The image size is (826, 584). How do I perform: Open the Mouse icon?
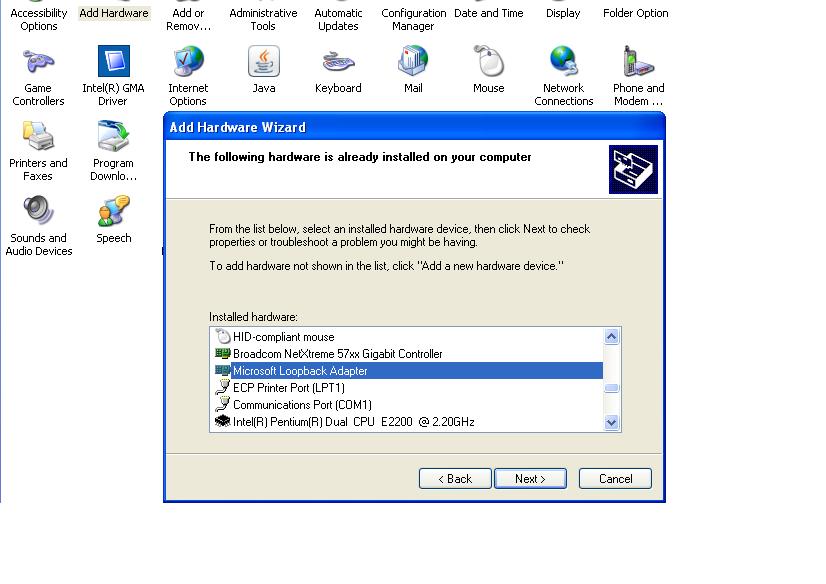click(x=488, y=61)
